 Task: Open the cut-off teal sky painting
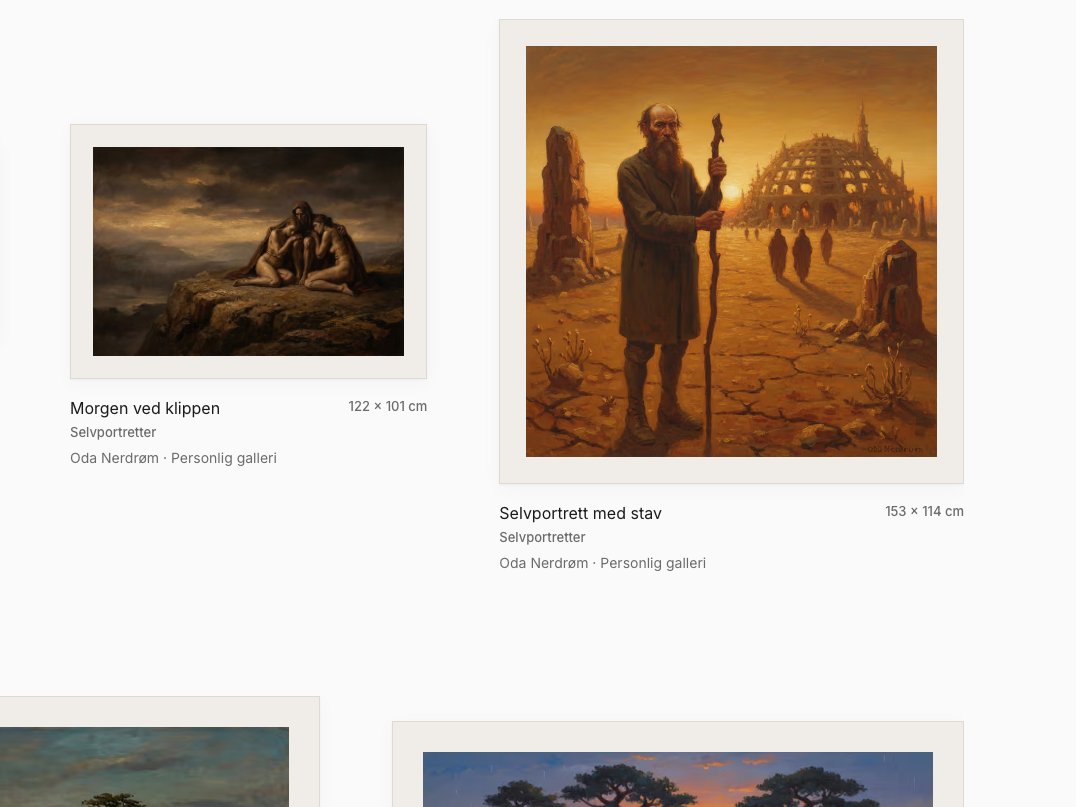144,767
